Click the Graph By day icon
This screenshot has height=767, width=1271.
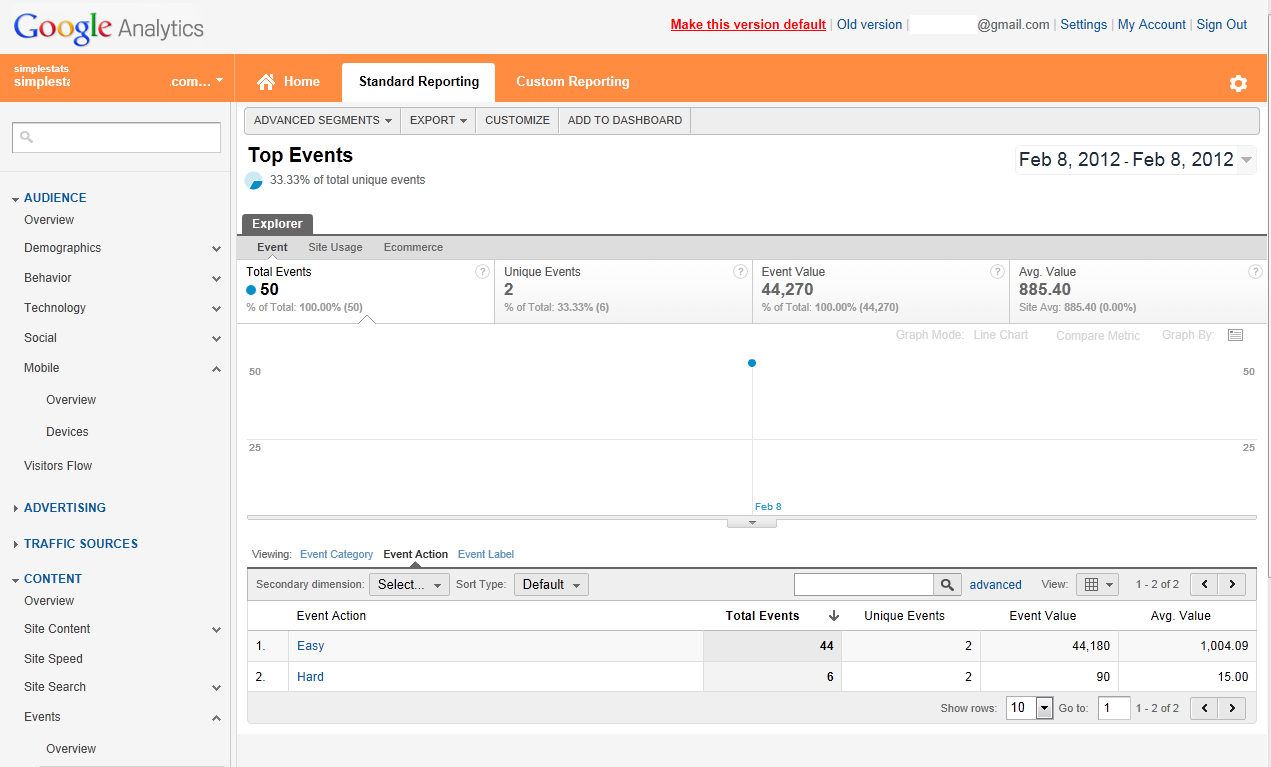(x=1235, y=335)
